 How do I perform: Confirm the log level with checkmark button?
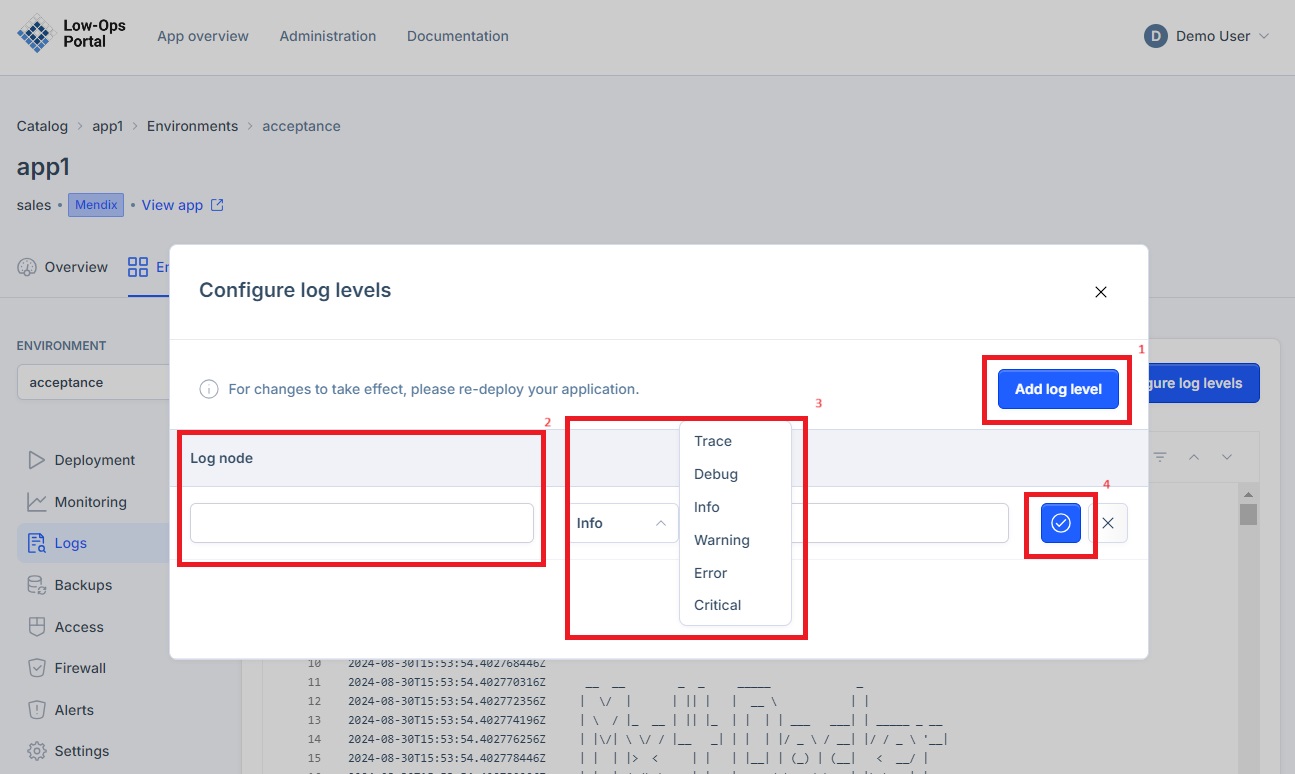[x=1061, y=523]
